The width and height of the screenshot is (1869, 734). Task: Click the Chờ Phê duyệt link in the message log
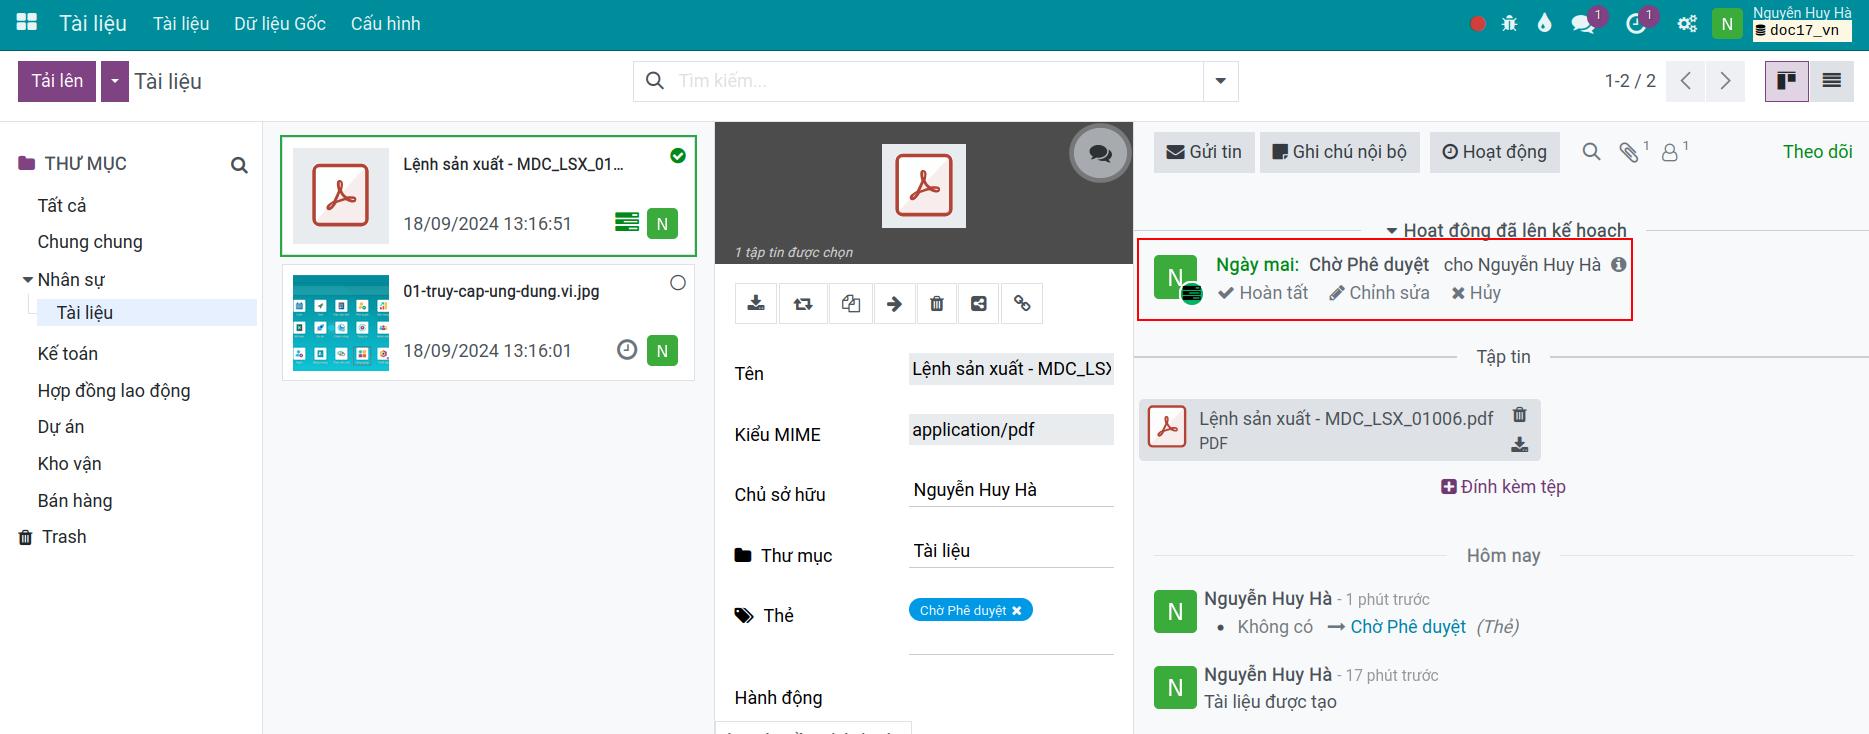pyautogui.click(x=1408, y=627)
